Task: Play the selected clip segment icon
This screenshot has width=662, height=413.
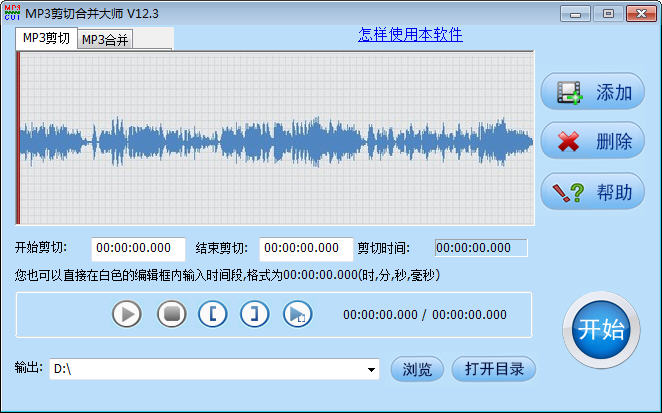Action: coord(298,314)
